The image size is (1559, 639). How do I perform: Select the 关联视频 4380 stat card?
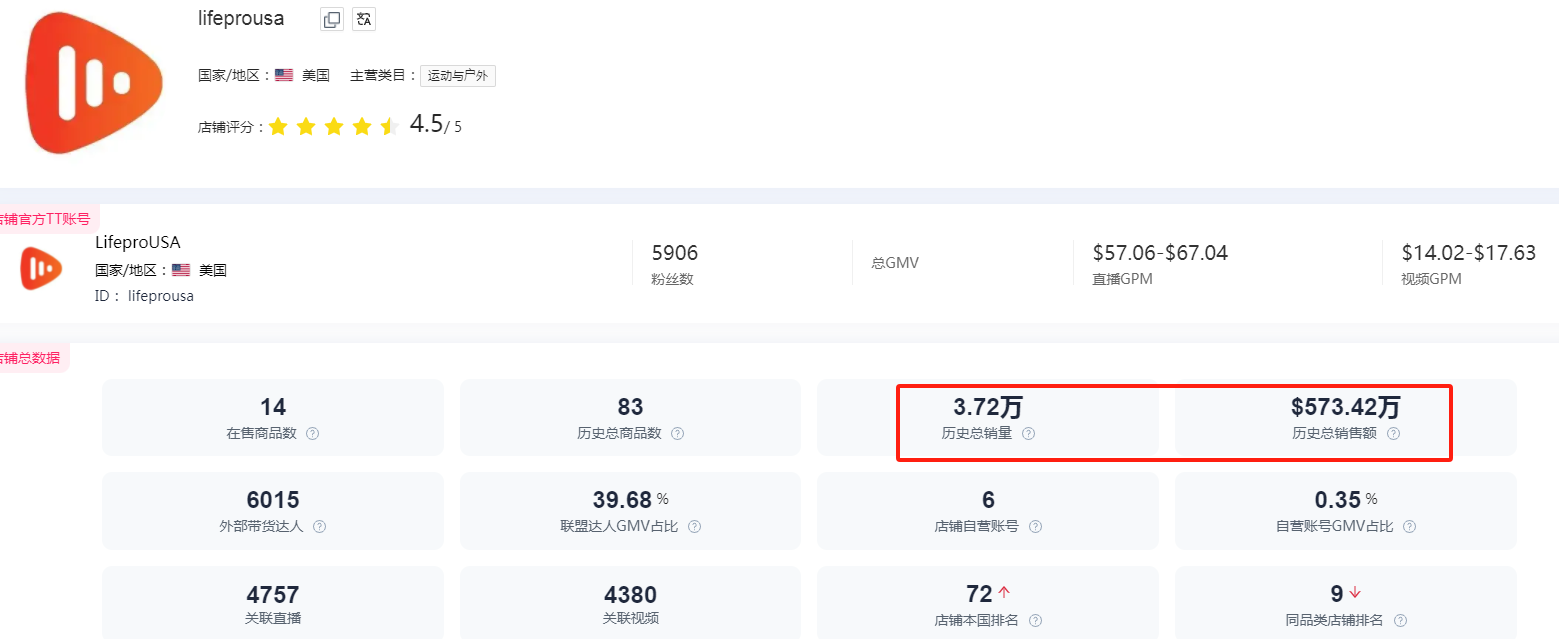click(630, 603)
